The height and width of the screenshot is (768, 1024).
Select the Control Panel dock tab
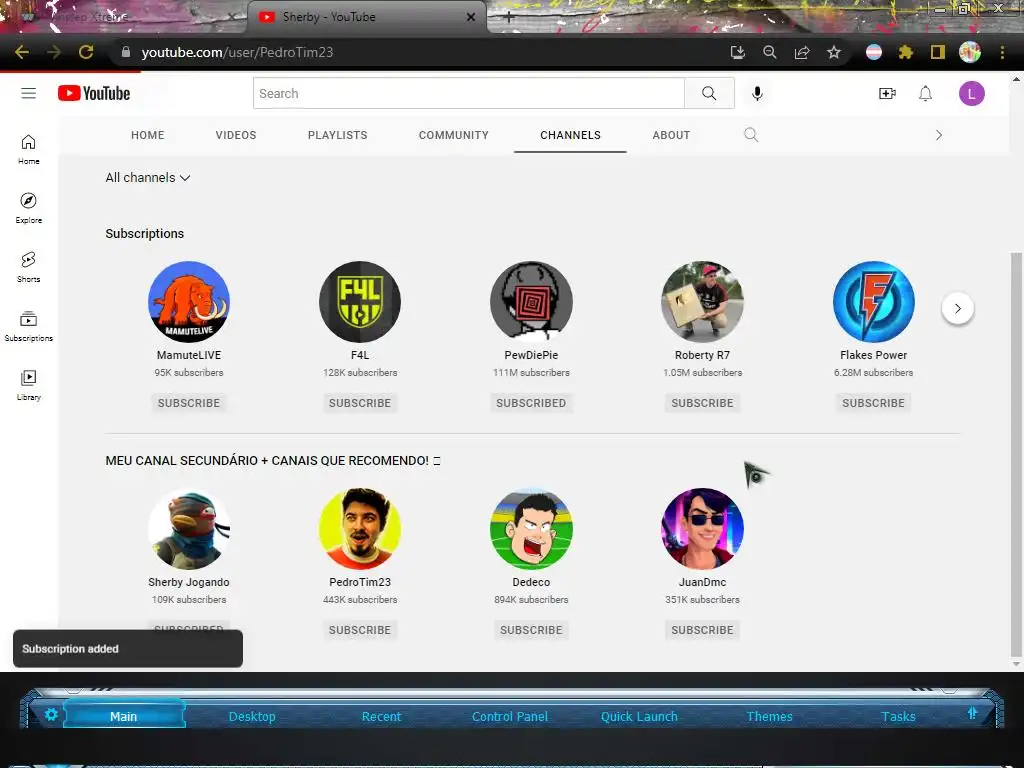click(x=510, y=716)
